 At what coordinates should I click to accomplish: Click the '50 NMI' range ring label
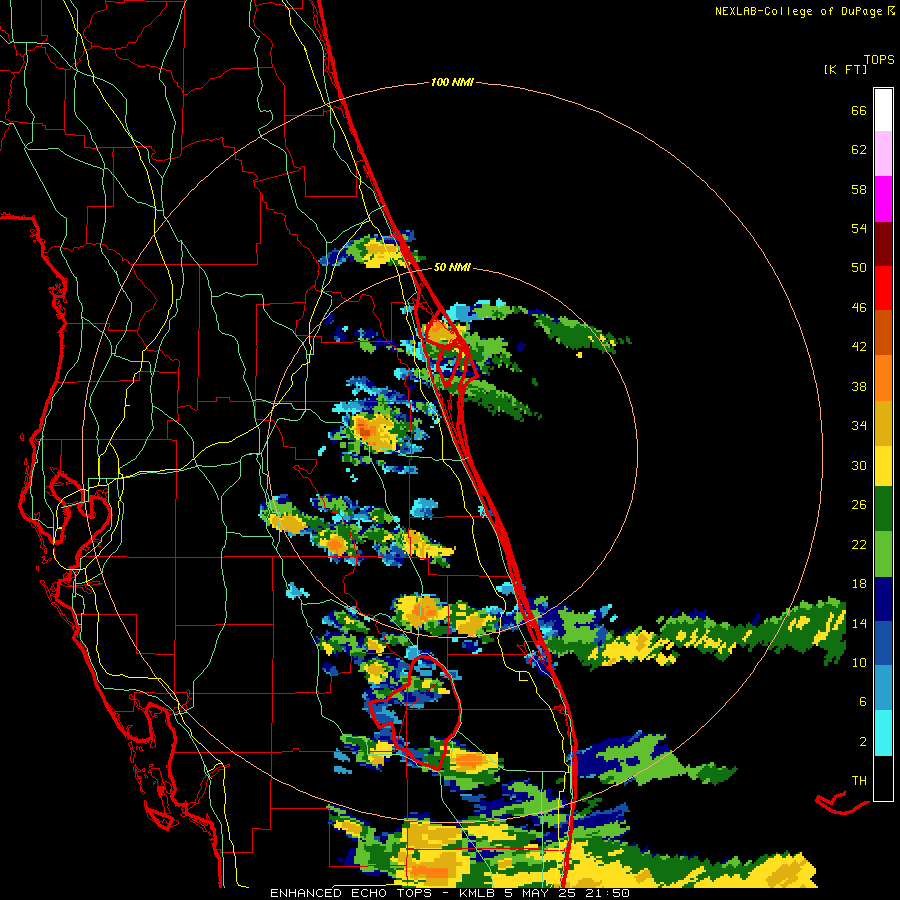[452, 267]
